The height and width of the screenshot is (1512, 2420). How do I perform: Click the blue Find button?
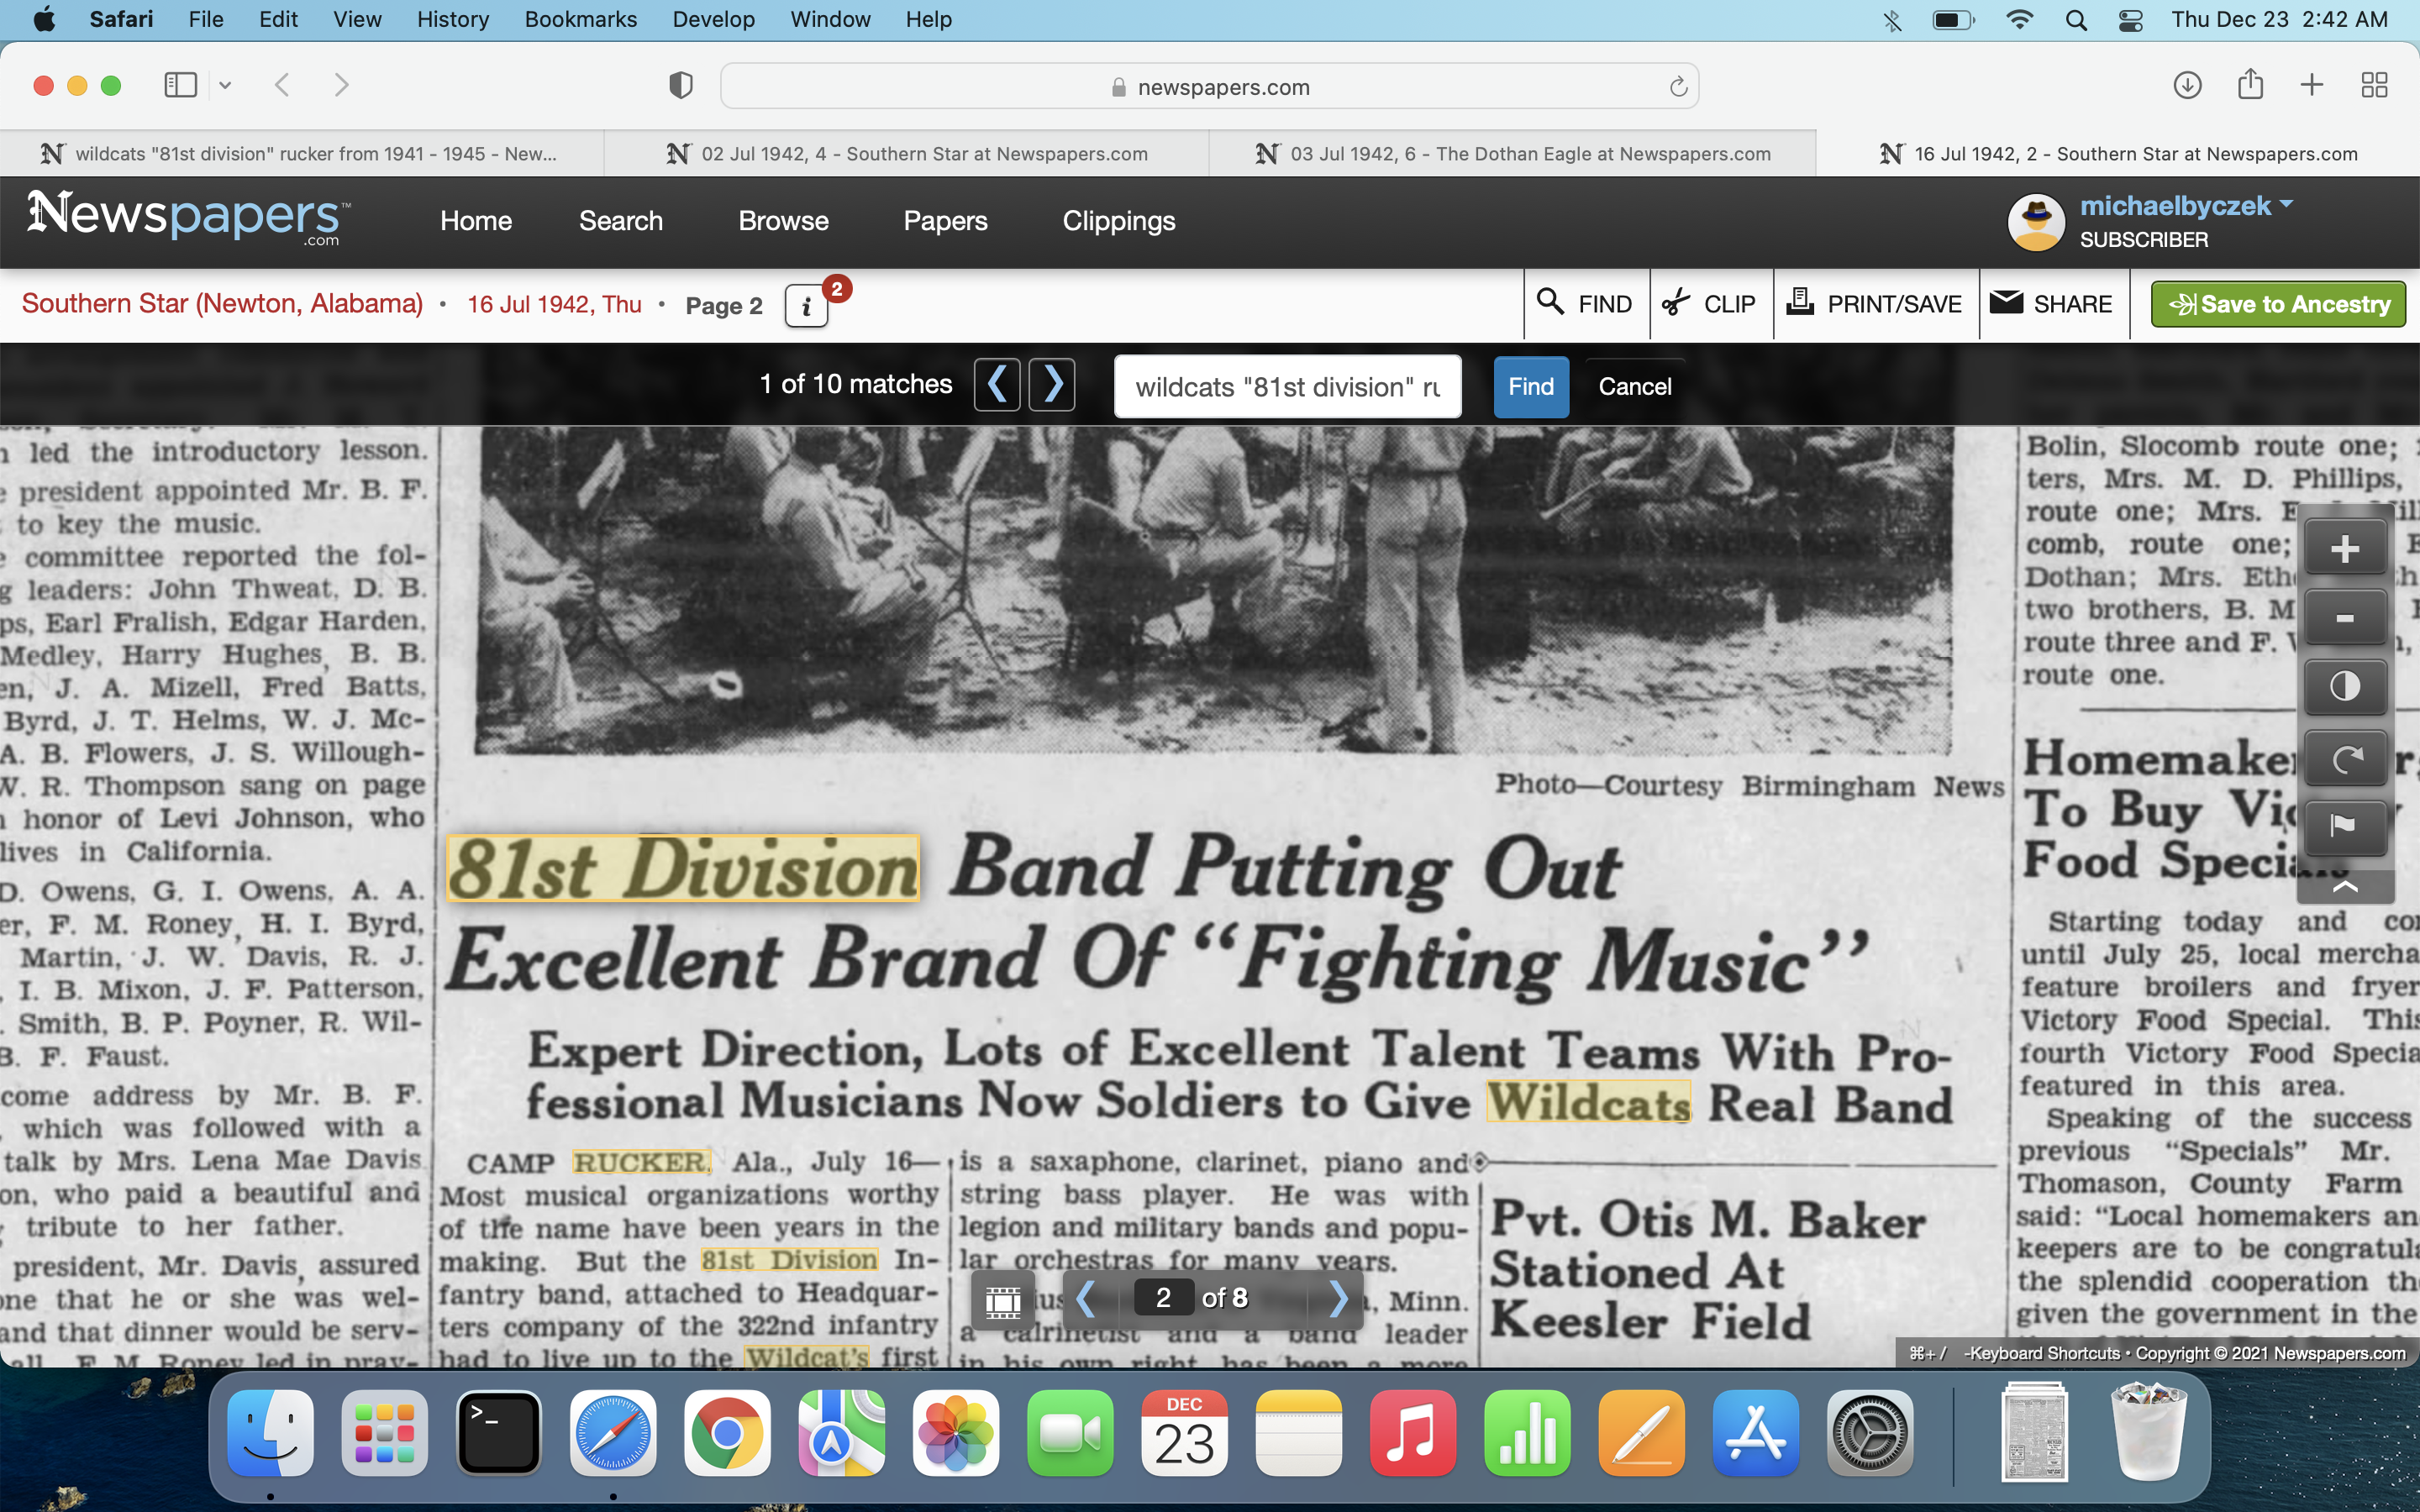(1530, 387)
